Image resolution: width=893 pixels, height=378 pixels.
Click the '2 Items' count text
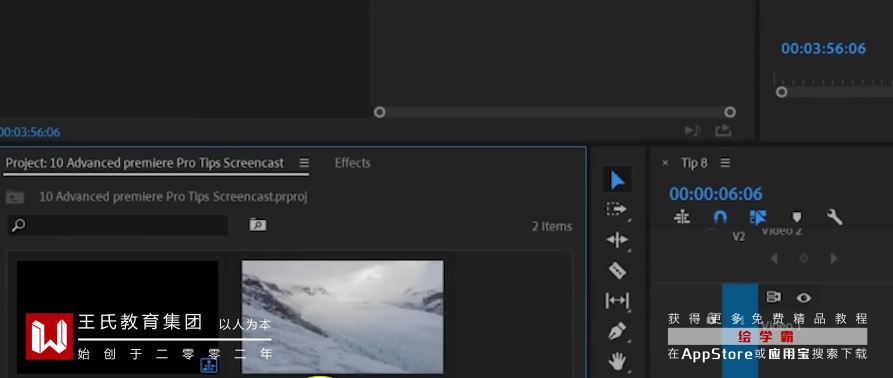coord(552,227)
